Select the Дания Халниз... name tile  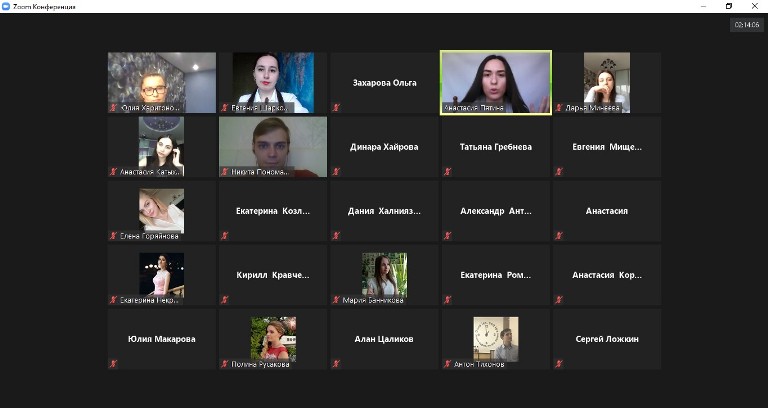384,211
